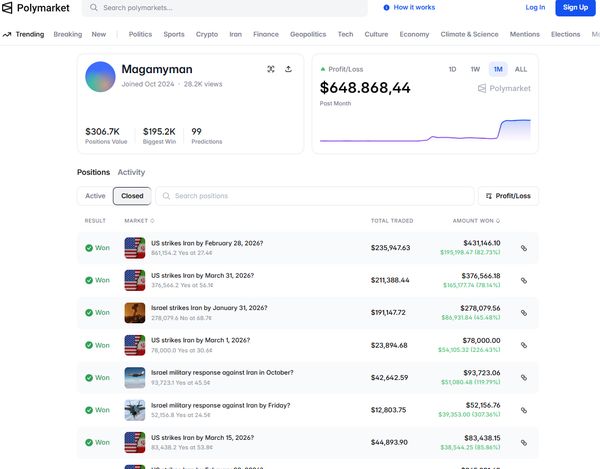Switch chart range to 1D

coord(452,69)
